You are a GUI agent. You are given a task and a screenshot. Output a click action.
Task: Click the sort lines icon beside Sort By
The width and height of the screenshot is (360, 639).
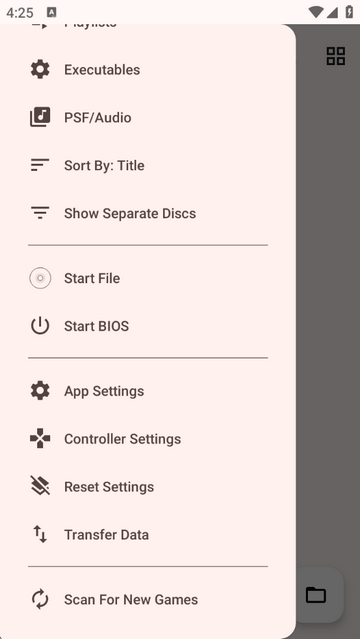click(x=40, y=165)
